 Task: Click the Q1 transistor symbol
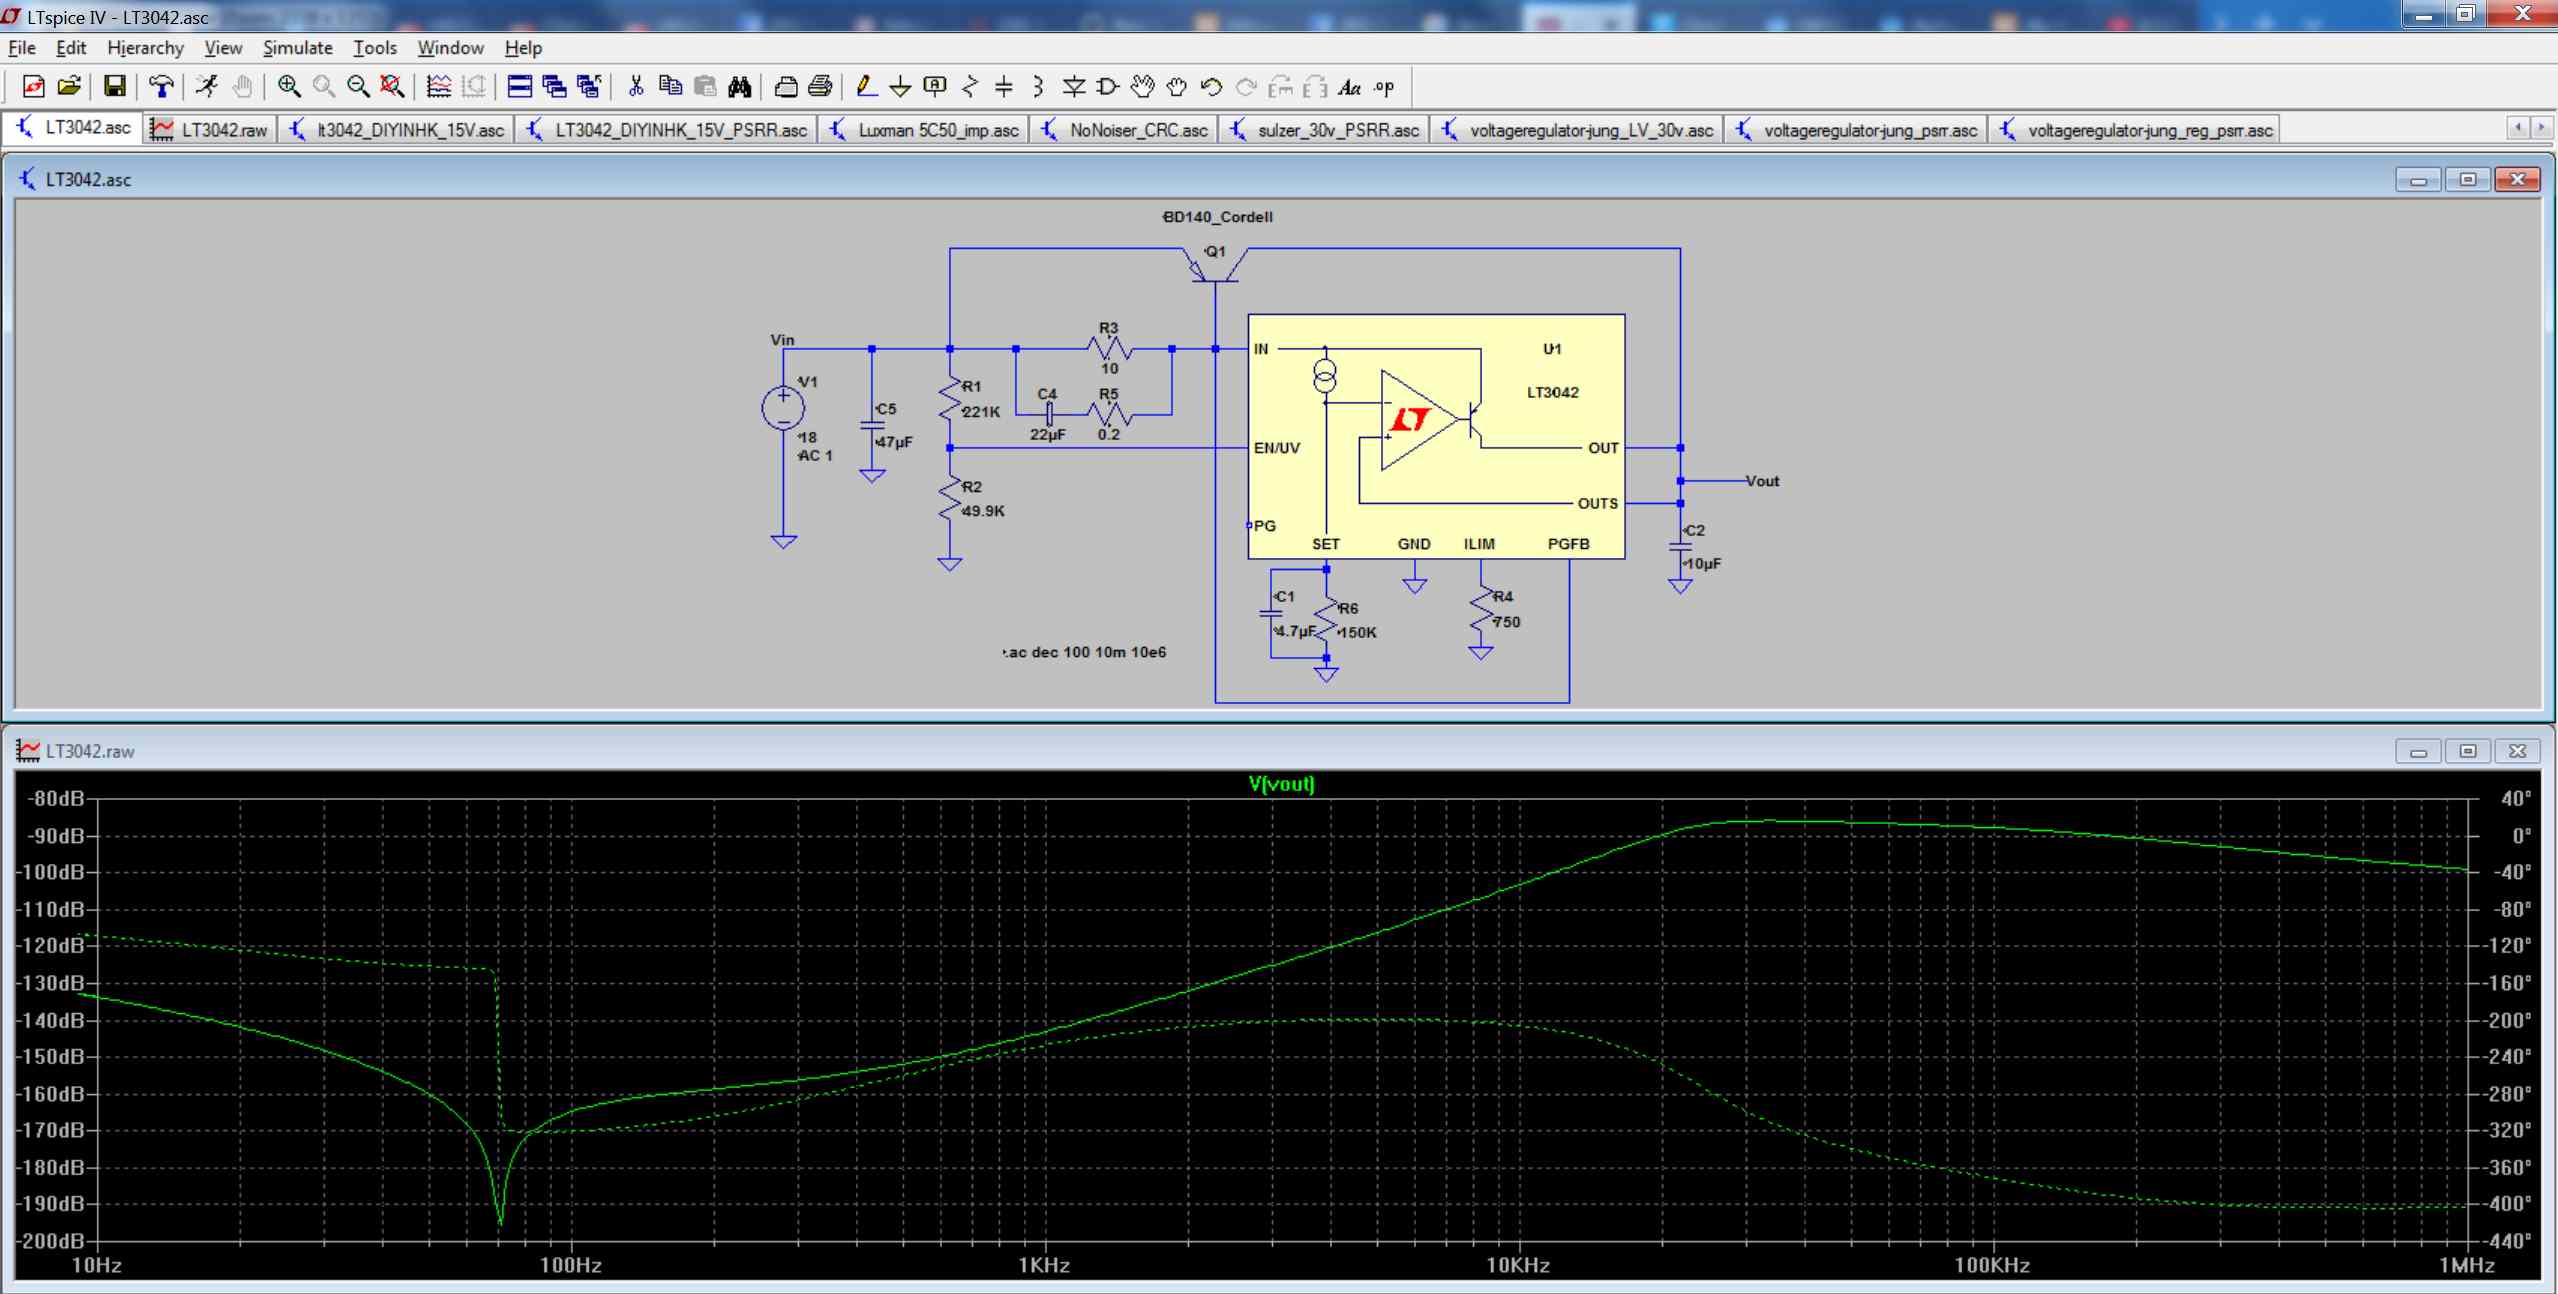[x=1214, y=265]
